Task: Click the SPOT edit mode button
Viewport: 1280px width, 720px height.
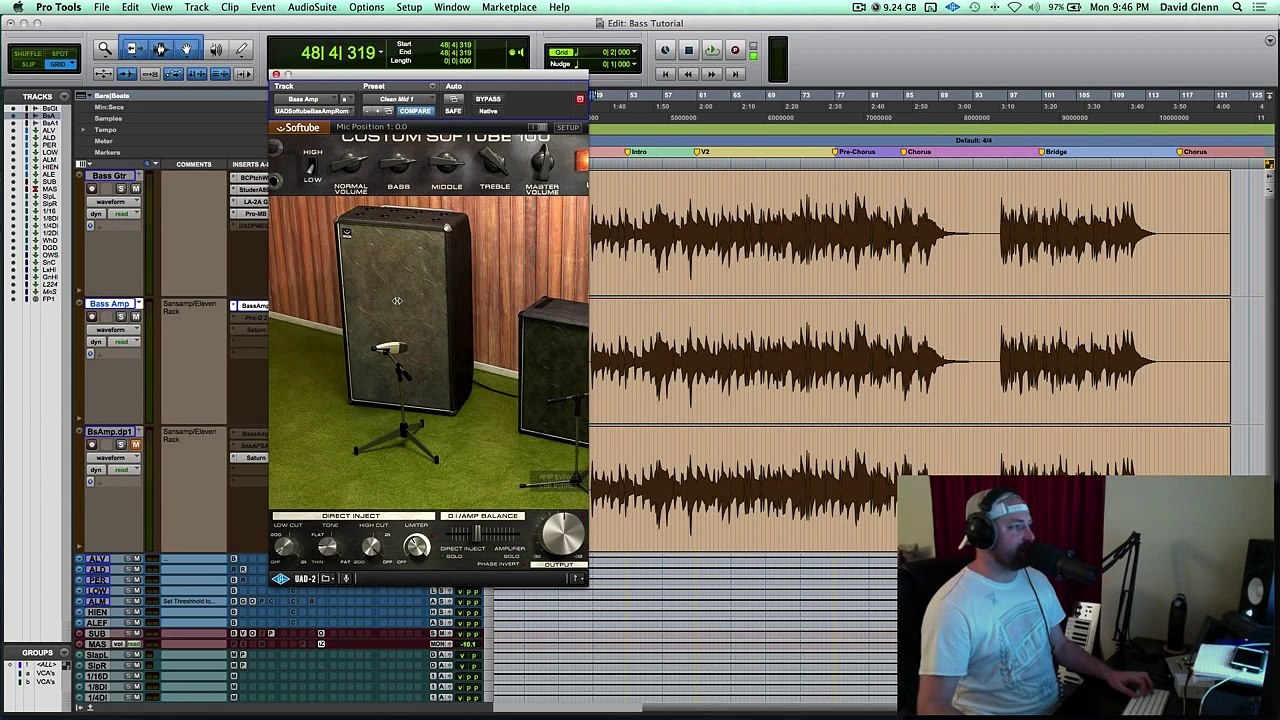Action: [60, 54]
